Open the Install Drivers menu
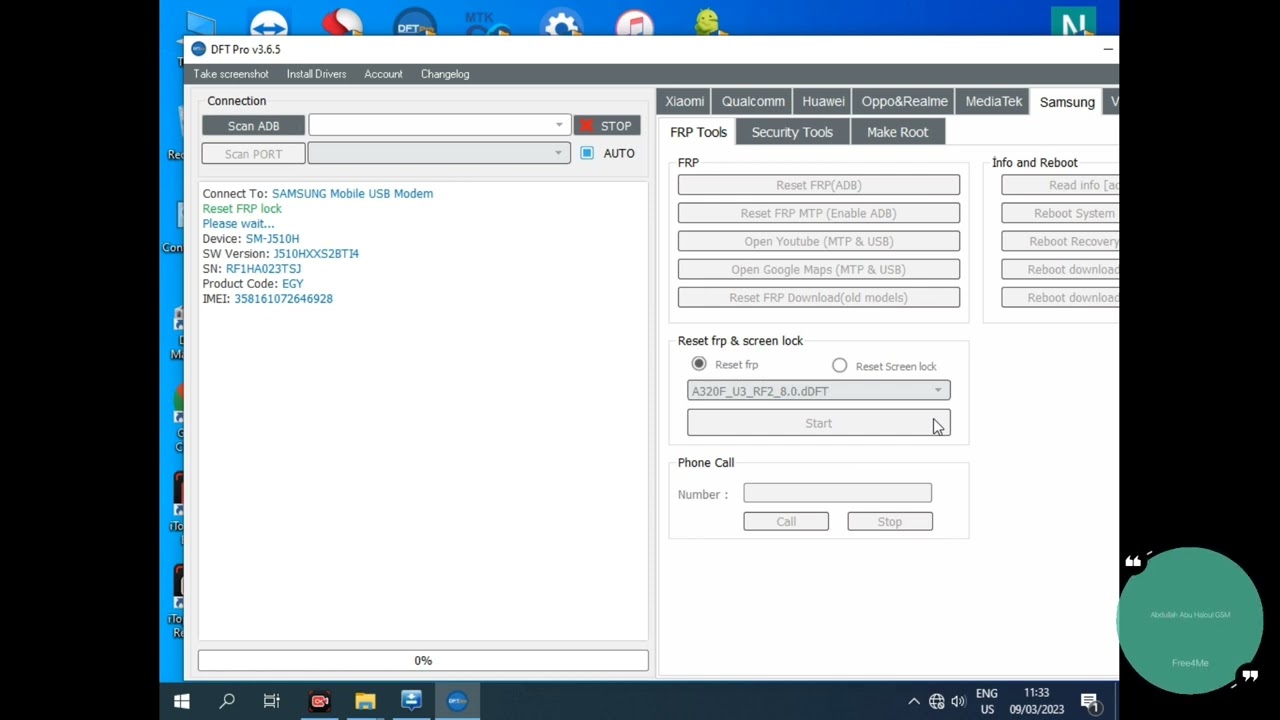 316,74
